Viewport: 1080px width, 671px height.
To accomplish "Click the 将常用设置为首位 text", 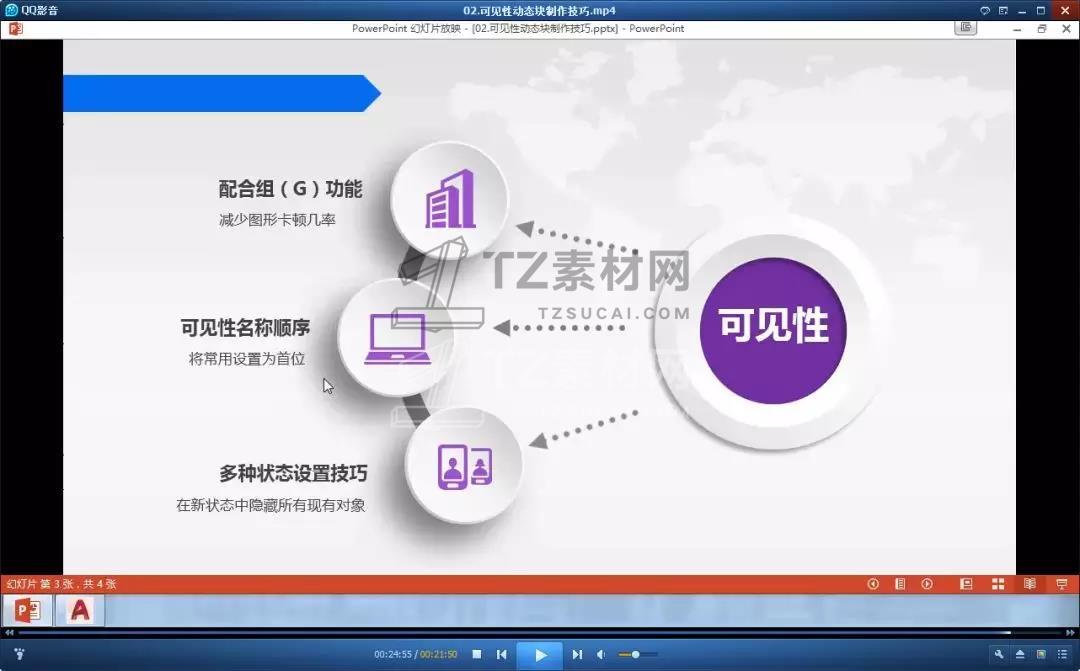I will [247, 359].
